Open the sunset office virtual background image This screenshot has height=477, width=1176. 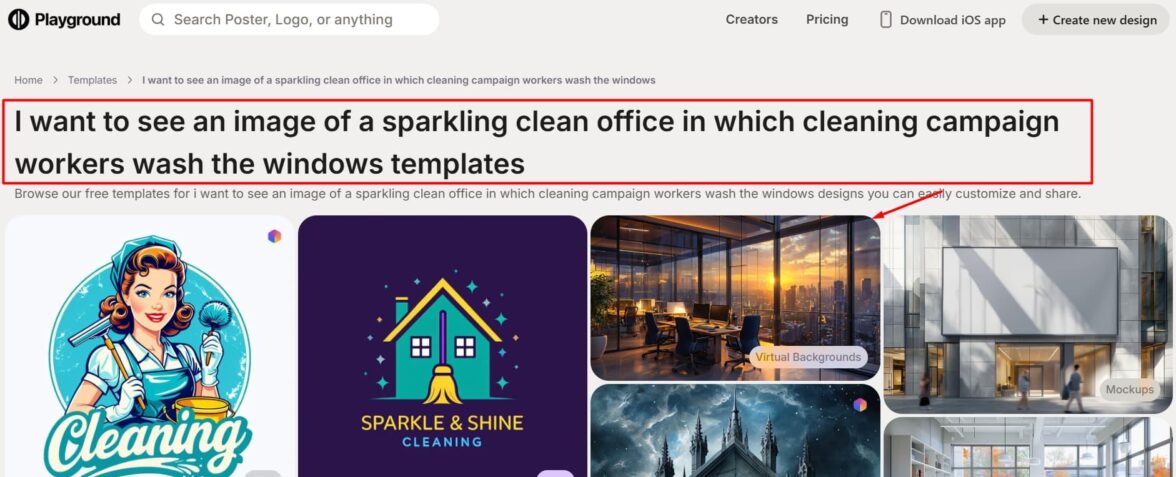735,298
